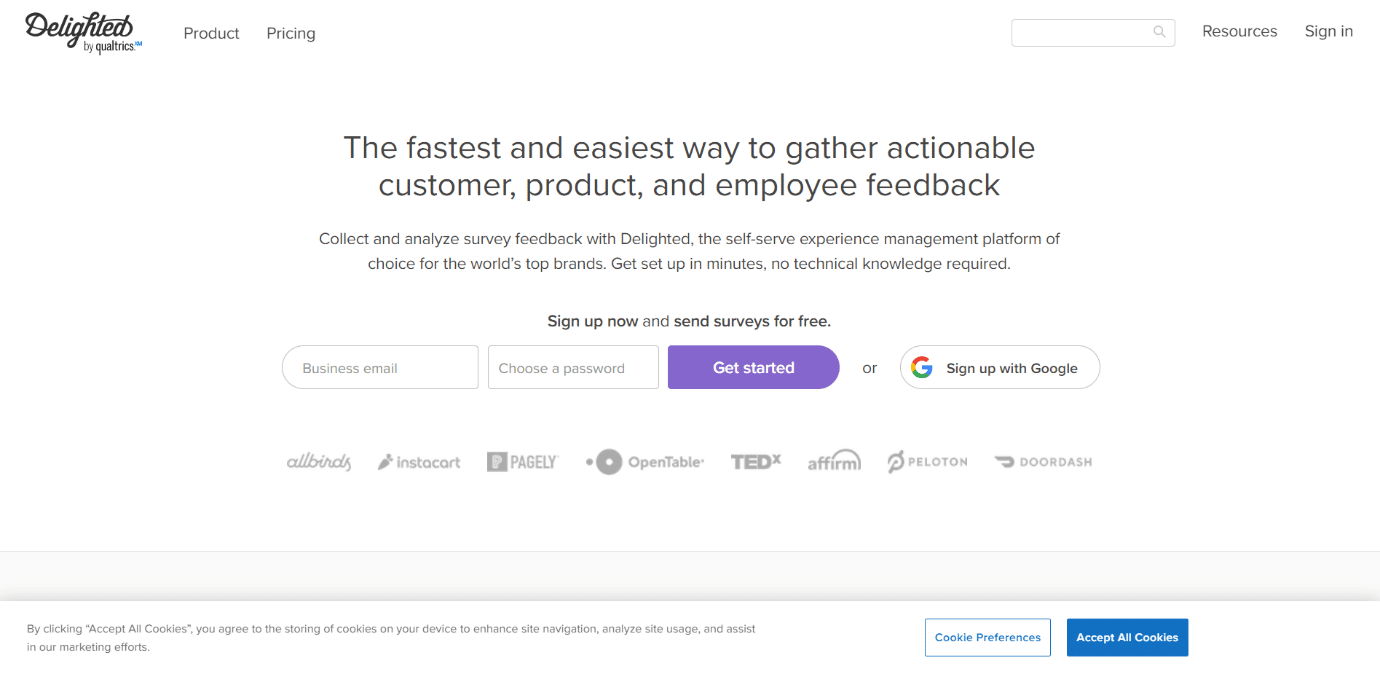
Task: Click the search magnifier icon
Action: 1159,32
